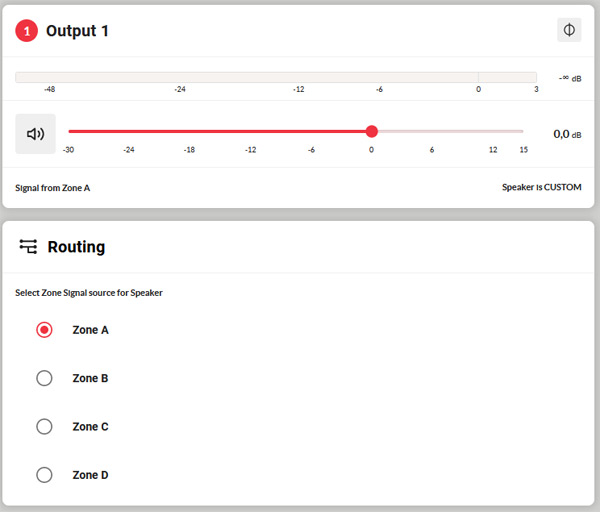Set volume slider to 12 dB mark
The height and width of the screenshot is (512, 600).
point(493,131)
